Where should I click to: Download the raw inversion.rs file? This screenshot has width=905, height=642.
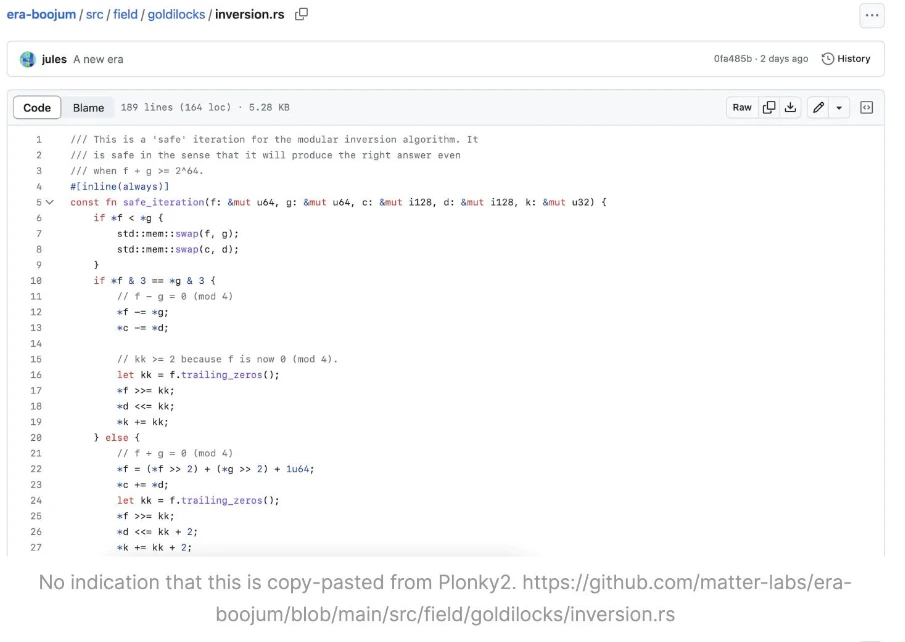click(790, 108)
